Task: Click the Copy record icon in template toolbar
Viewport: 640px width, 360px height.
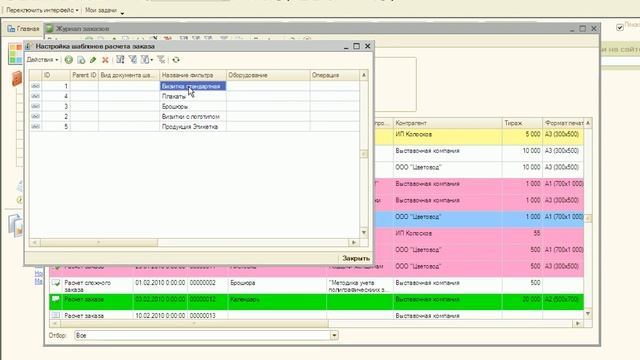Action: point(81,60)
